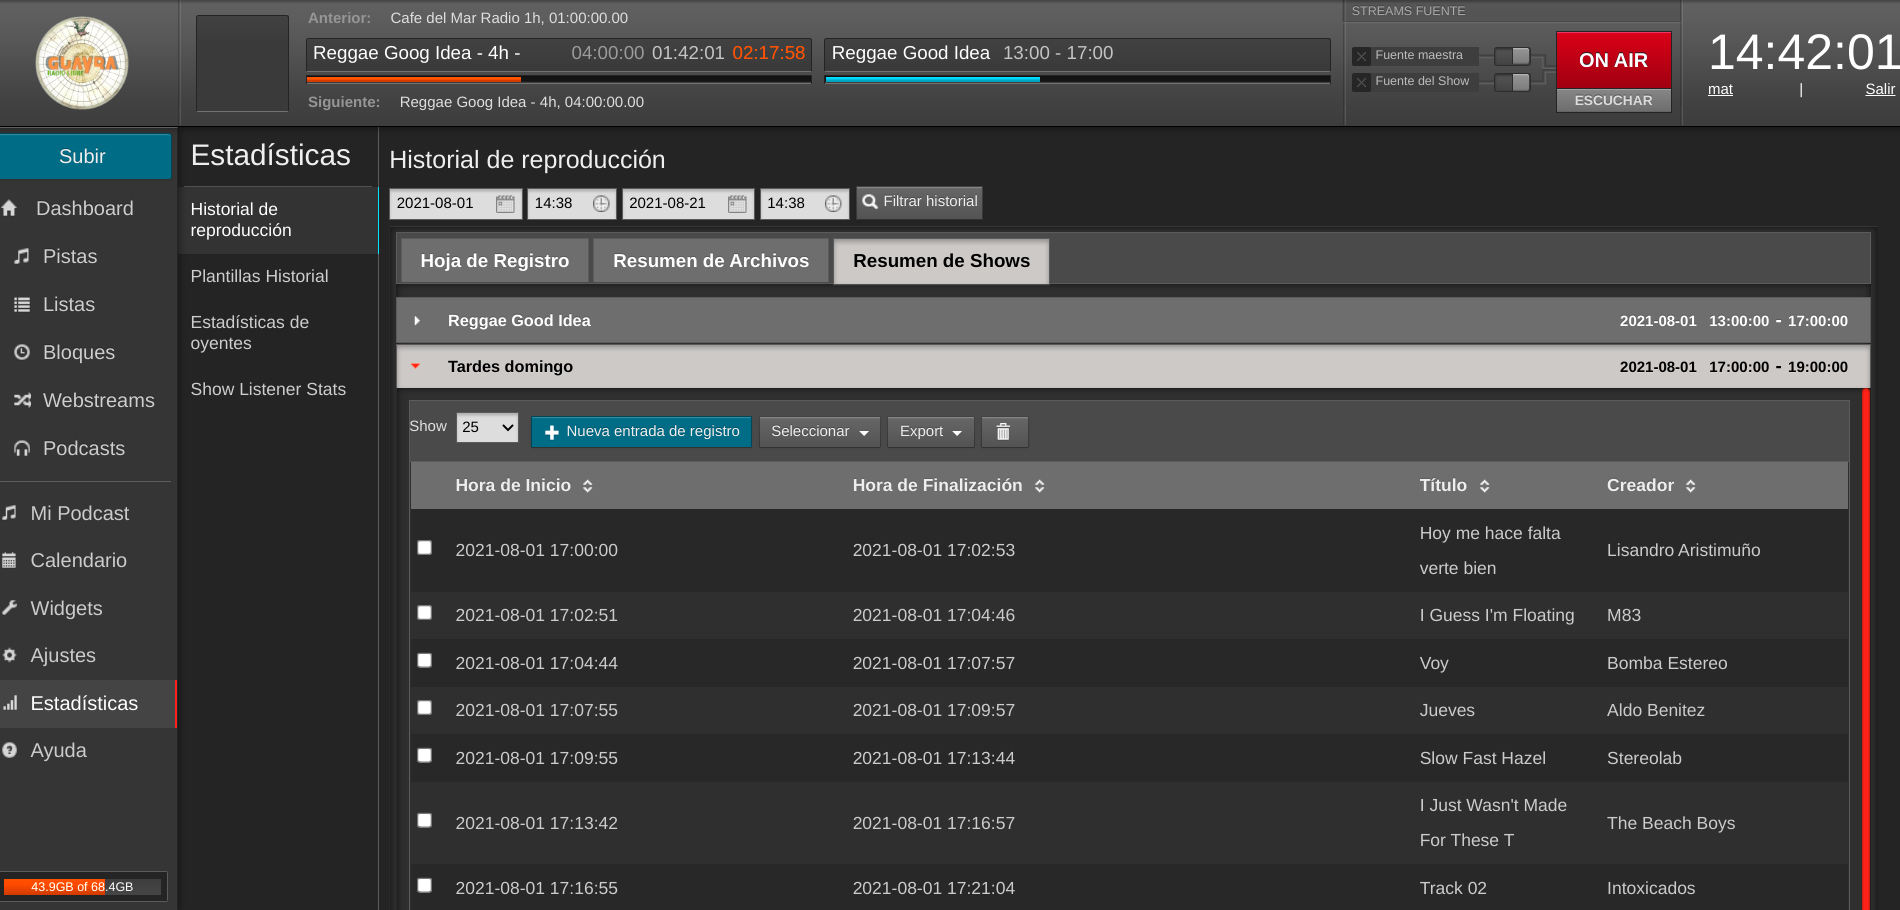Image resolution: width=1900 pixels, height=910 pixels.
Task: Open the Seleccionar dropdown
Action: [820, 432]
